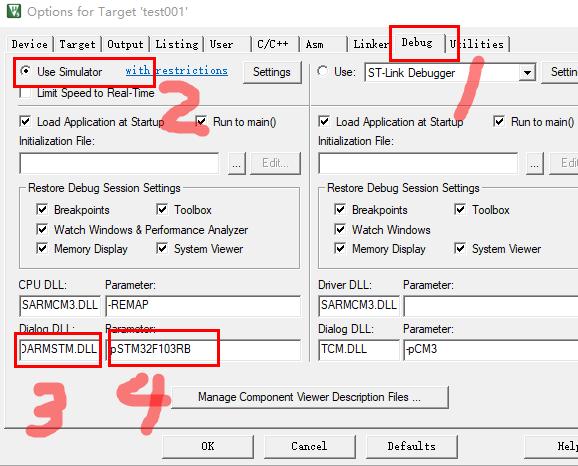Toggle simulator Memory Display checkbox

(42, 248)
